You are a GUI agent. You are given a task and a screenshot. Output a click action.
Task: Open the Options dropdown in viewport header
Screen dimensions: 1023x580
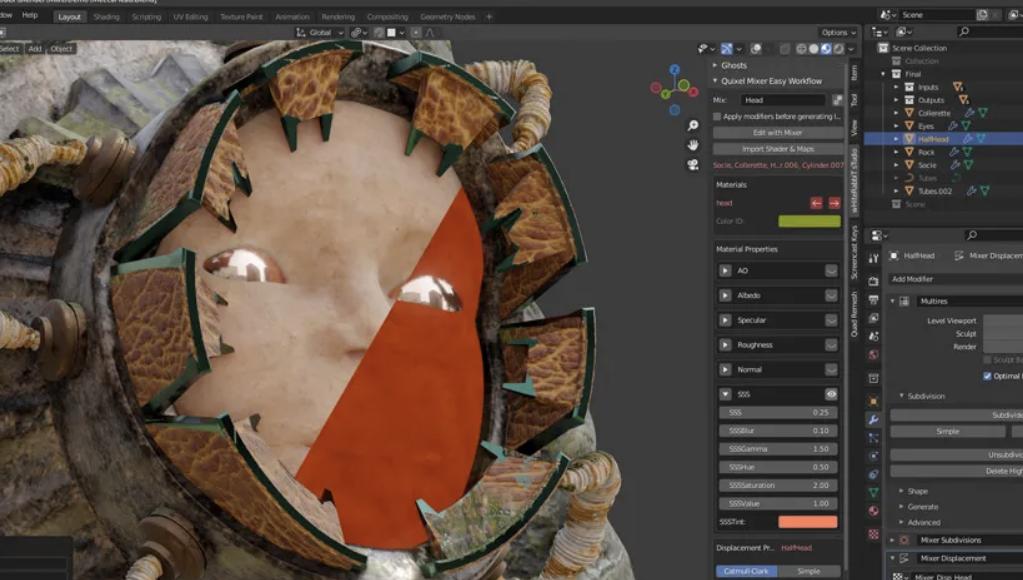point(838,32)
